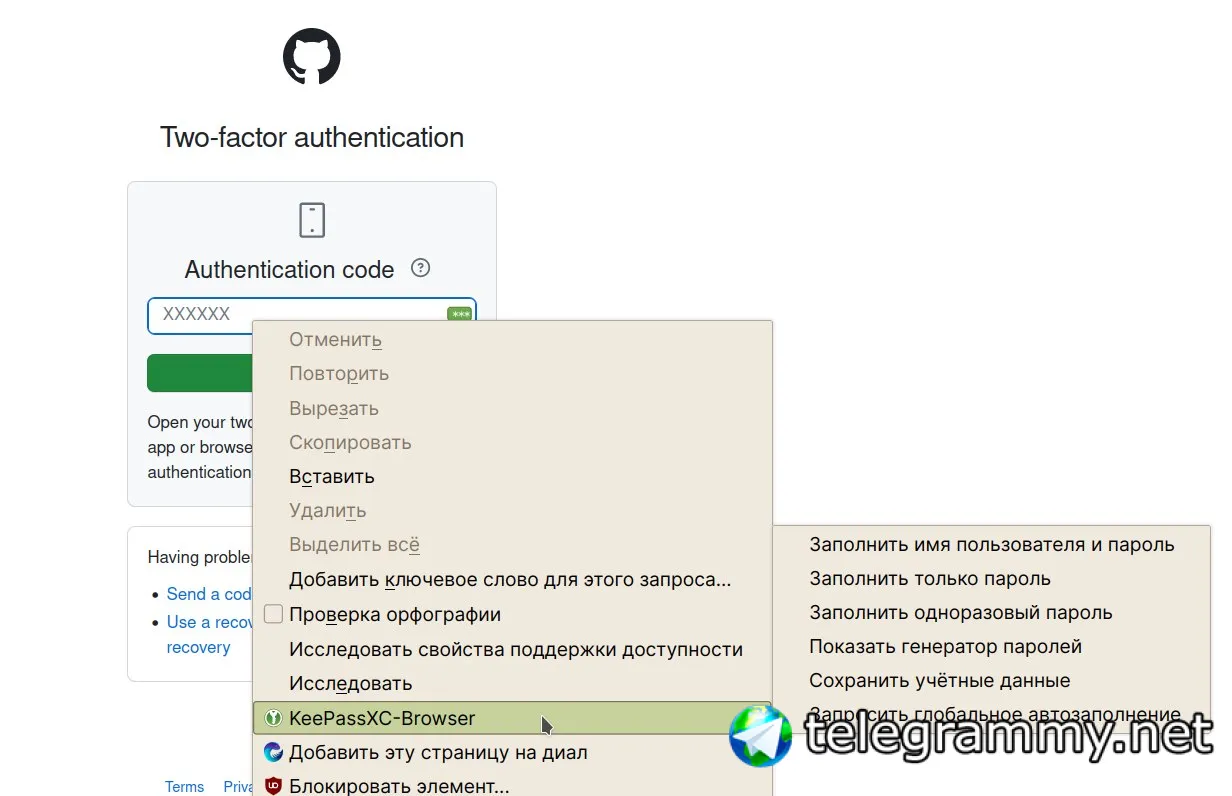1232x796 pixels.
Task: Choose Выделить всё in the context menu
Action: tap(512, 545)
